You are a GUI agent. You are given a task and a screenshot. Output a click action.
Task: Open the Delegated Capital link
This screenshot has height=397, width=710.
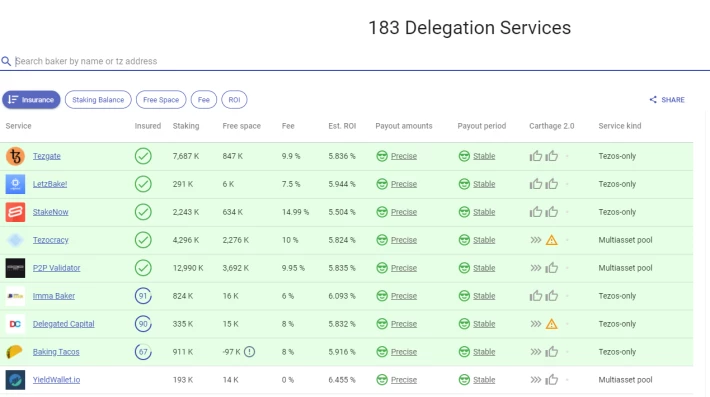[x=63, y=324]
